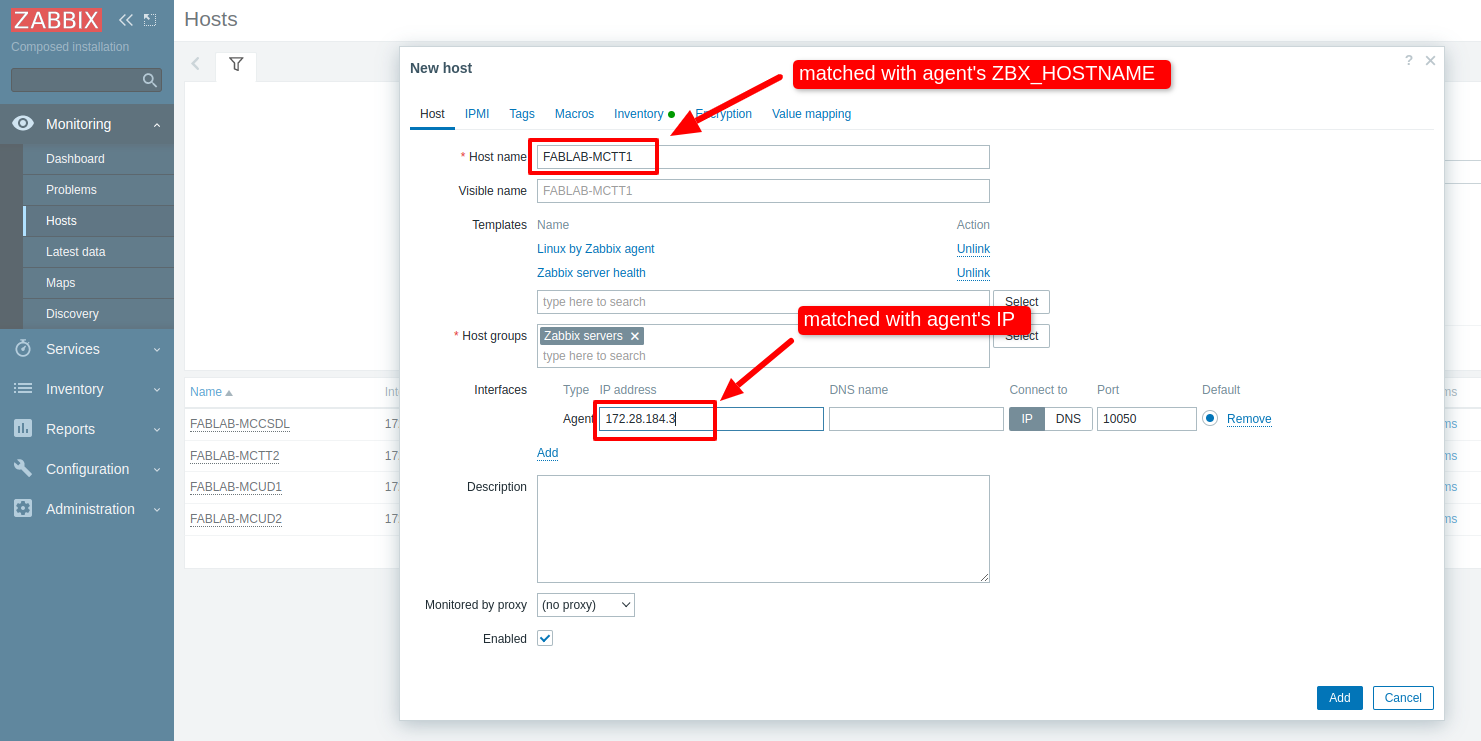Open Zabbix server health template link

point(591,273)
